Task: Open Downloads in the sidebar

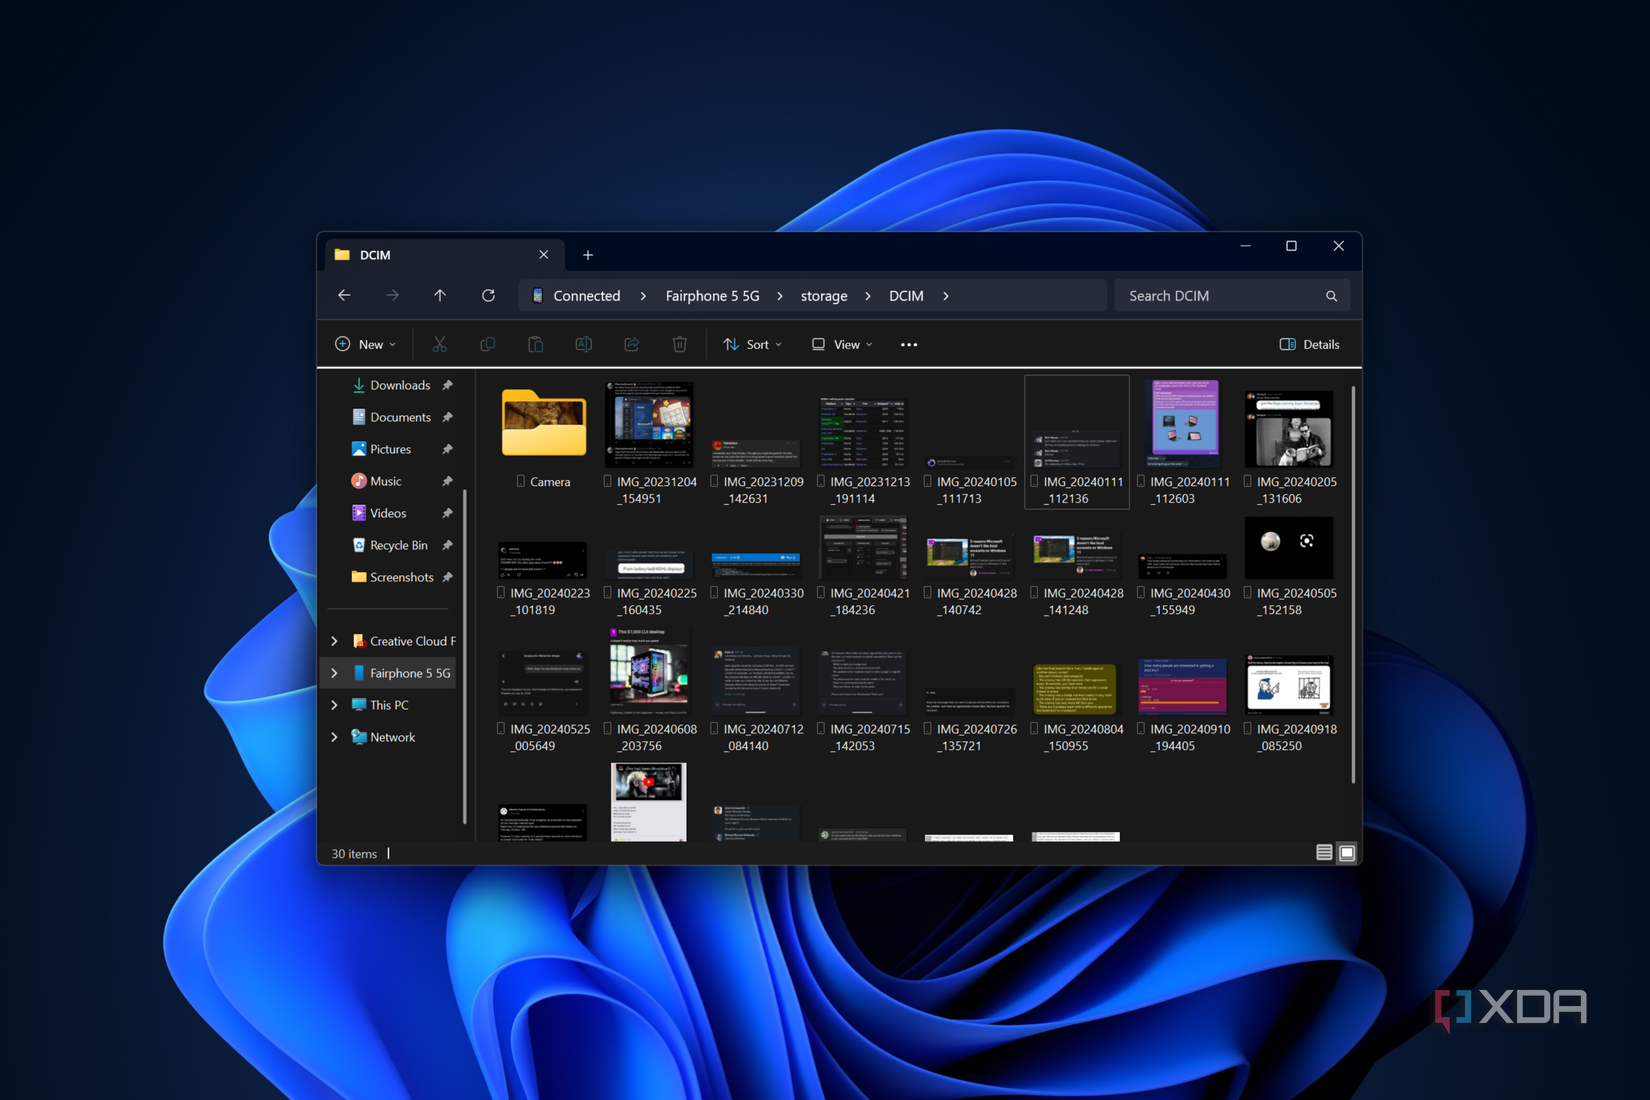Action: click(400, 385)
